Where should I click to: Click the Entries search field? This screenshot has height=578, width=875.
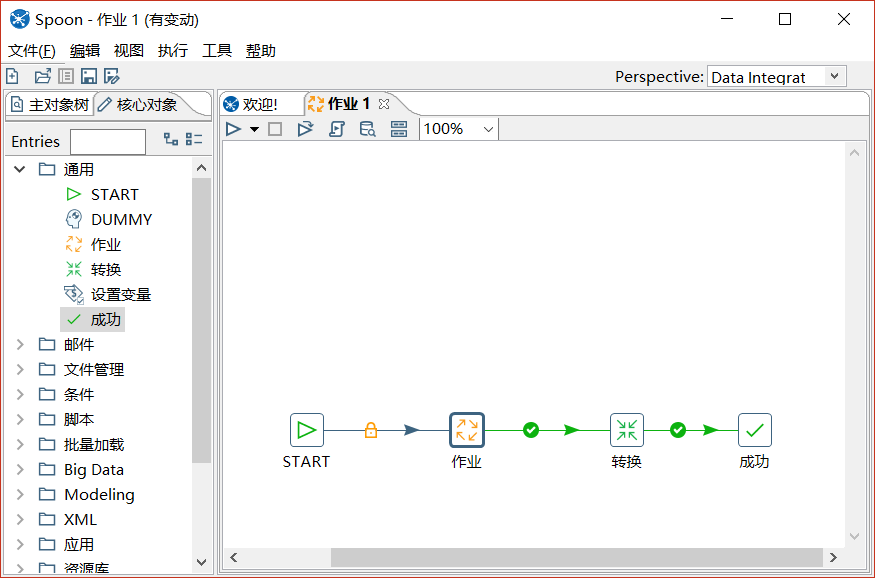(x=108, y=142)
